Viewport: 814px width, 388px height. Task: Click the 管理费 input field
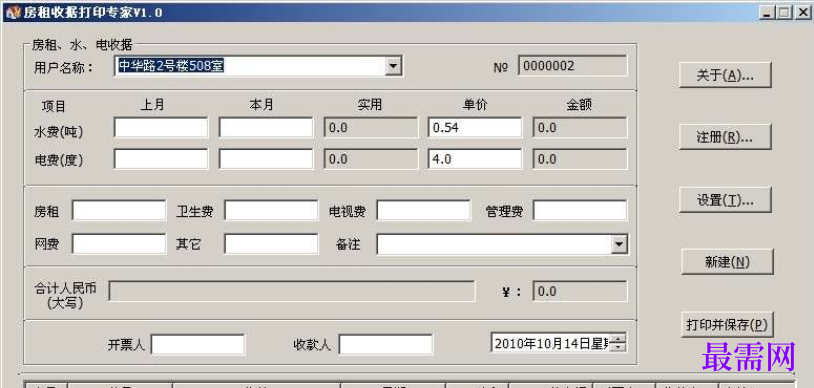pos(580,210)
